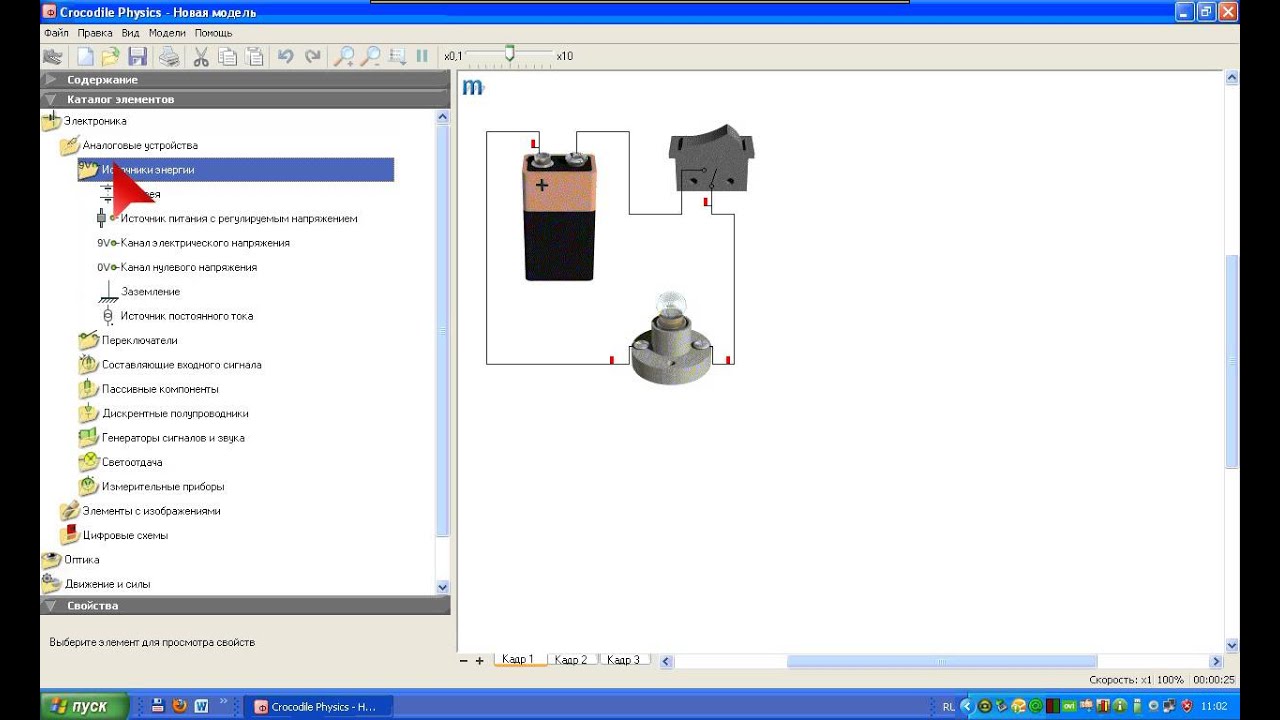The height and width of the screenshot is (720, 1280).
Task: Open the Движение и силы folder
Action: (107, 584)
